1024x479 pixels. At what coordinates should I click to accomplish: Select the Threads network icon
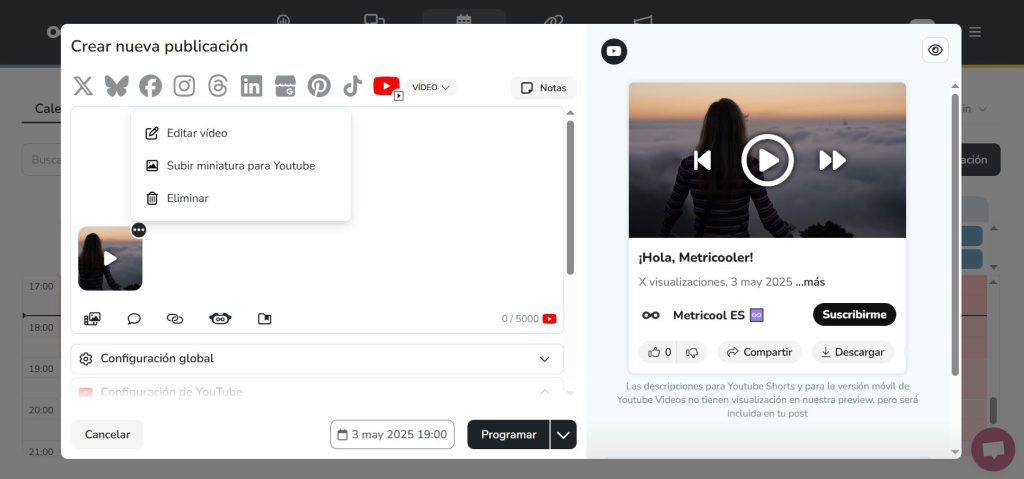217,86
